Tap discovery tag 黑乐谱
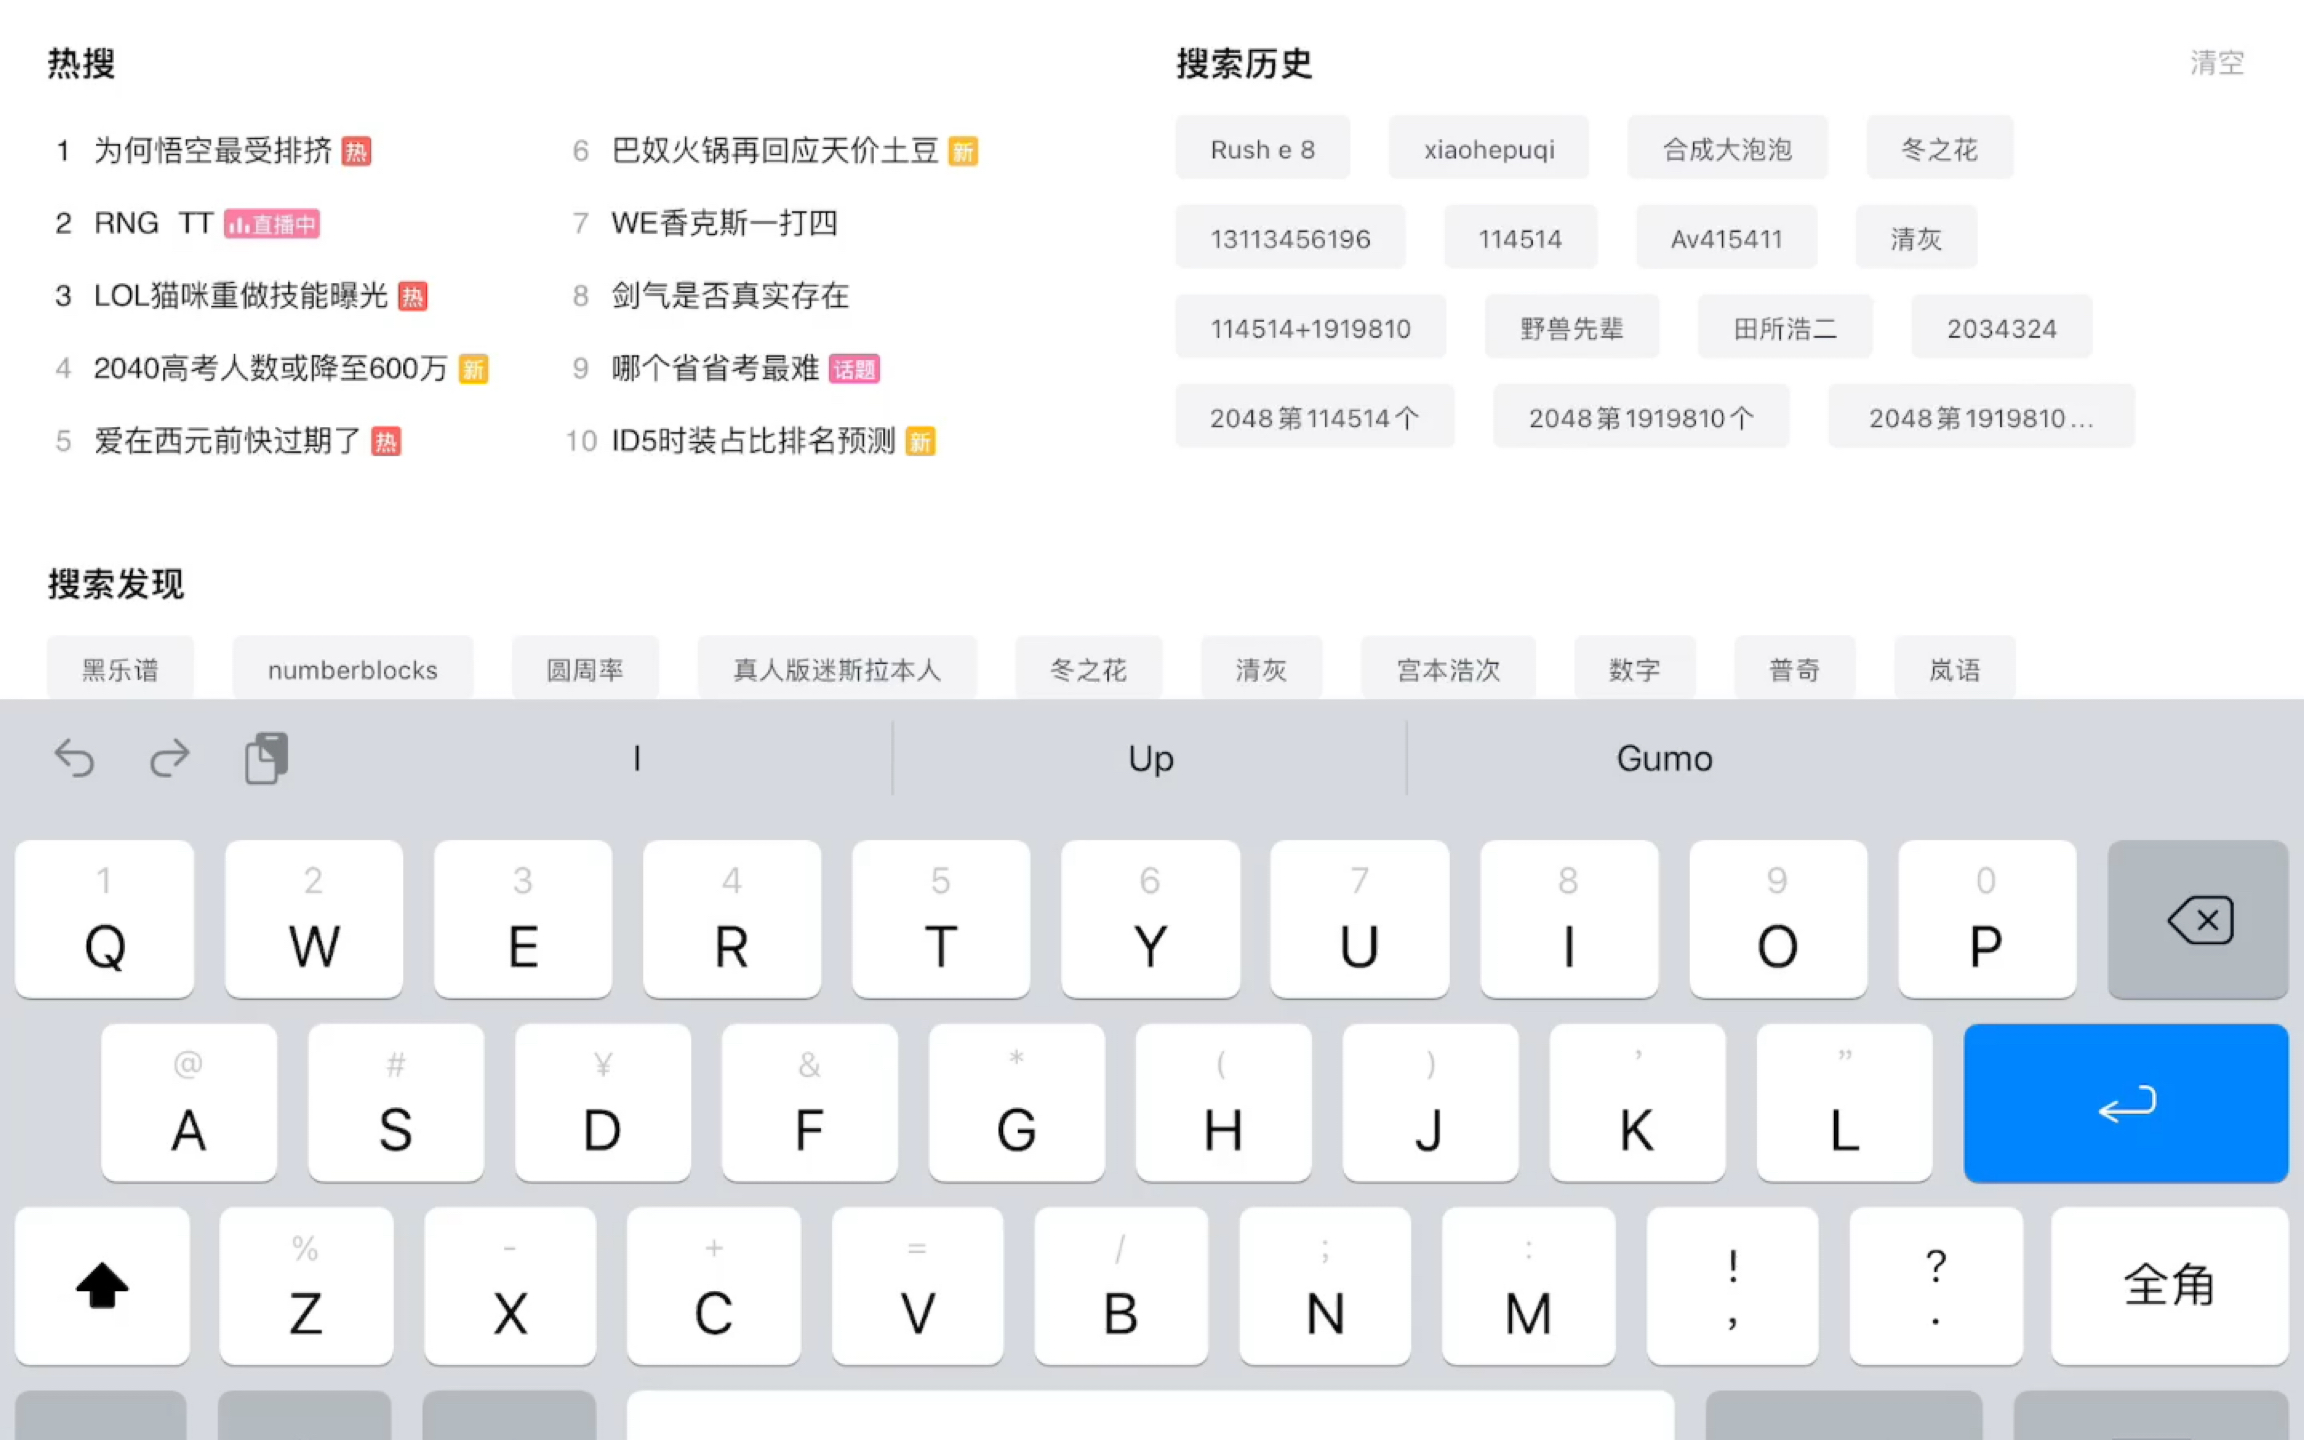 [120, 669]
